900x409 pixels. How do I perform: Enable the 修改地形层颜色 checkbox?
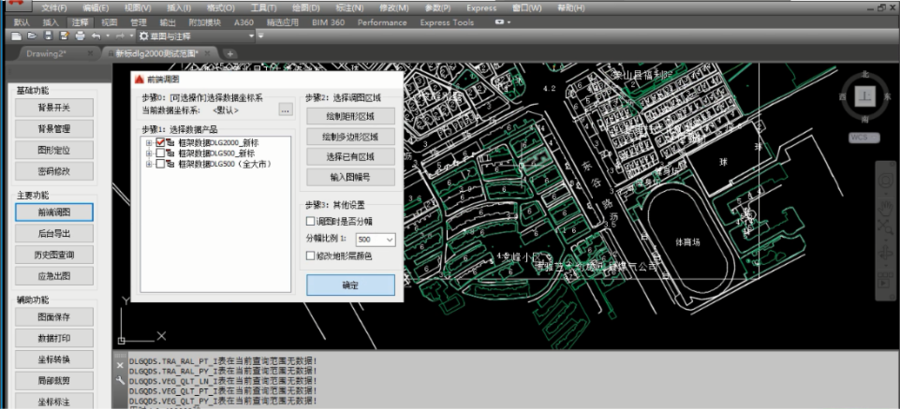pos(311,256)
